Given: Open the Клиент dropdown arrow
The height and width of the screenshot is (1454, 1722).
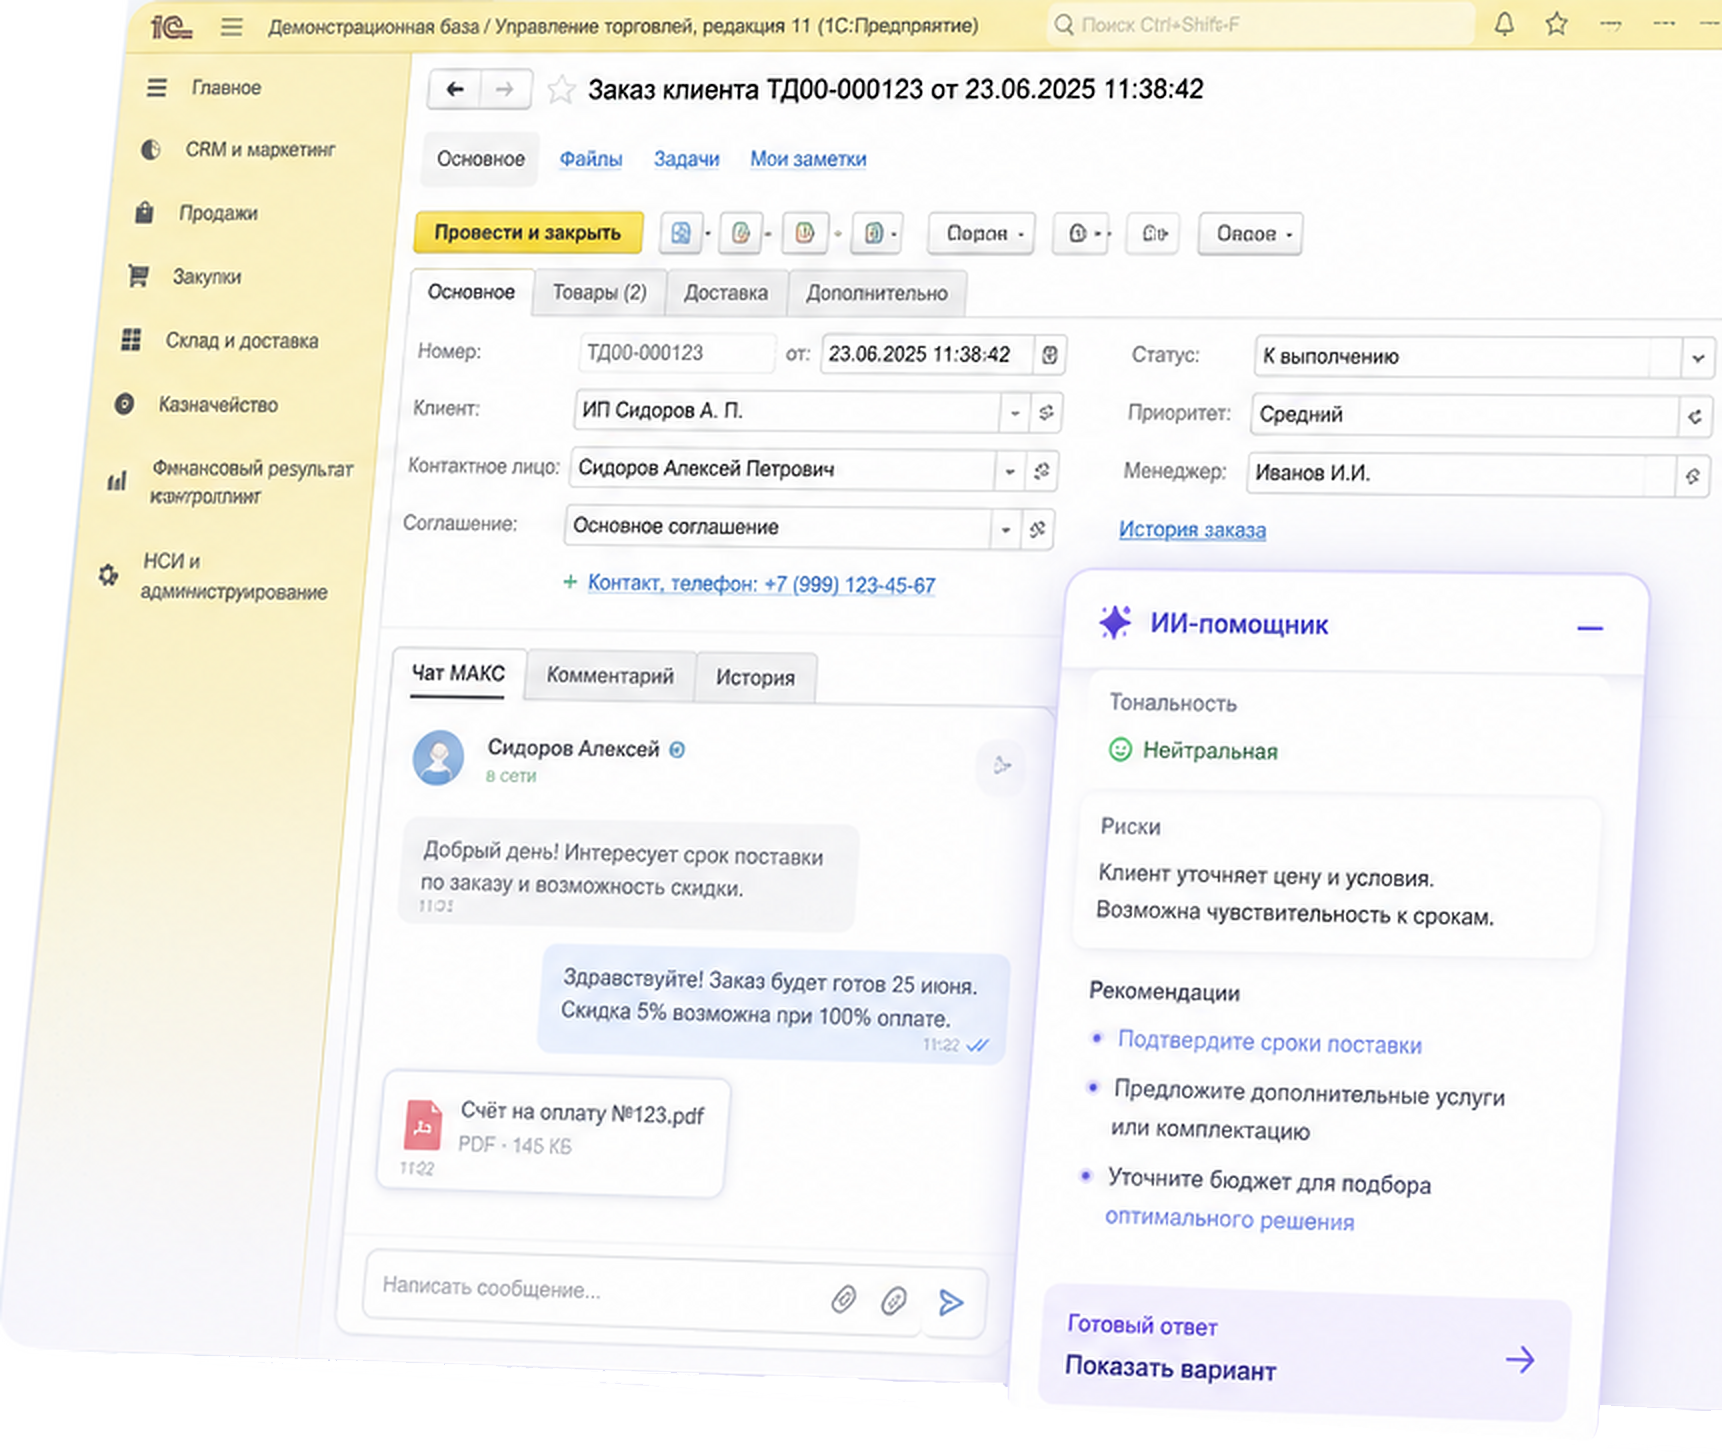Looking at the screenshot, I should pyautogui.click(x=1015, y=412).
